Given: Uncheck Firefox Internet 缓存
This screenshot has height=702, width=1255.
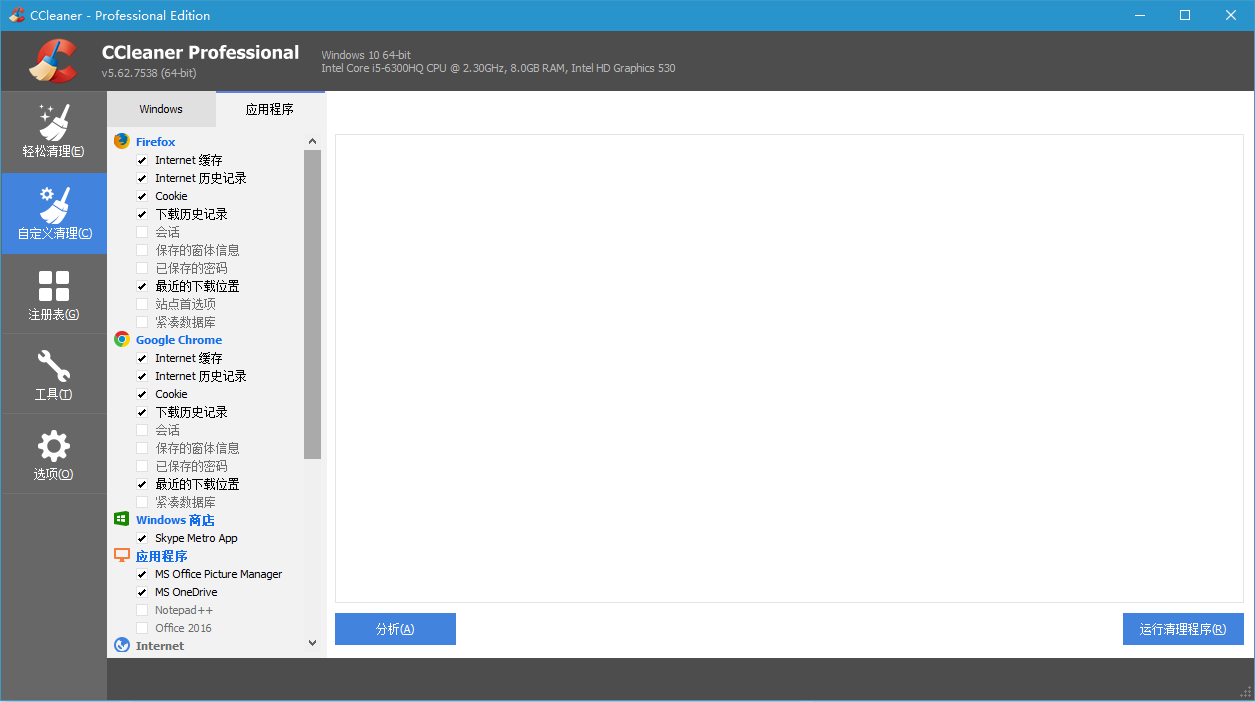Looking at the screenshot, I should pyautogui.click(x=142, y=160).
